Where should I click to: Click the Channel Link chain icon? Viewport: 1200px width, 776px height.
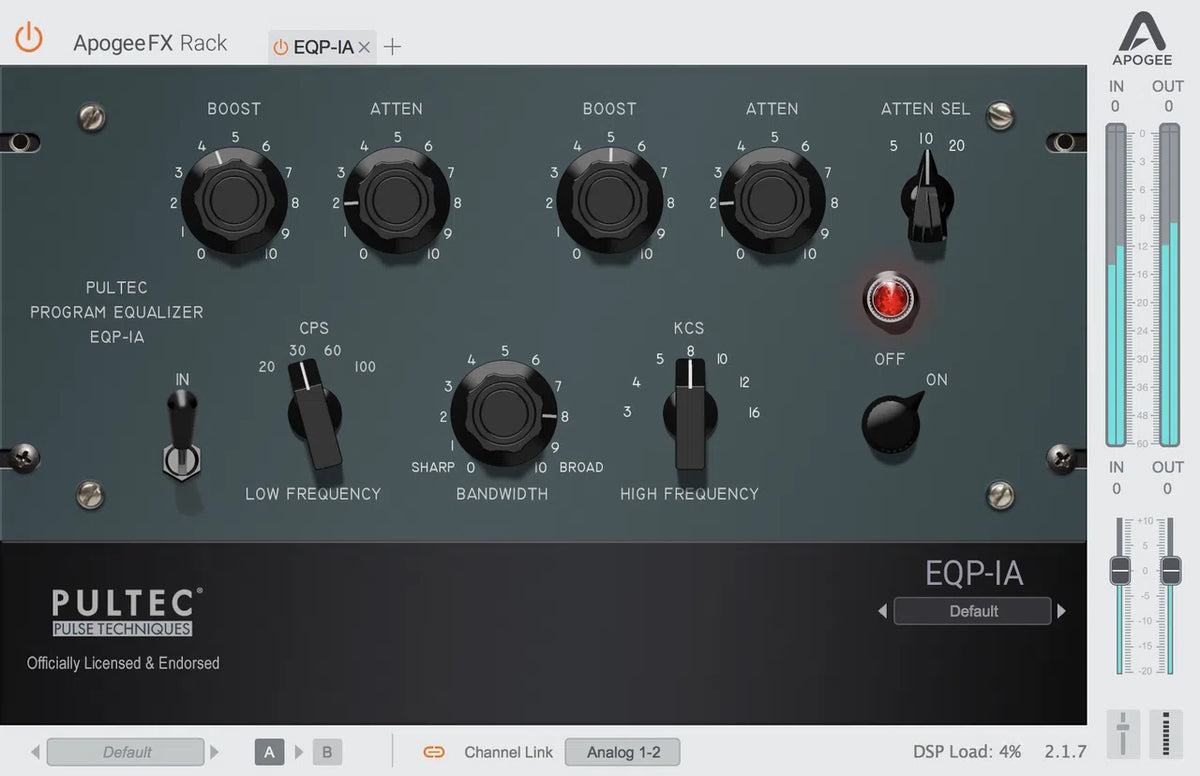click(x=433, y=752)
